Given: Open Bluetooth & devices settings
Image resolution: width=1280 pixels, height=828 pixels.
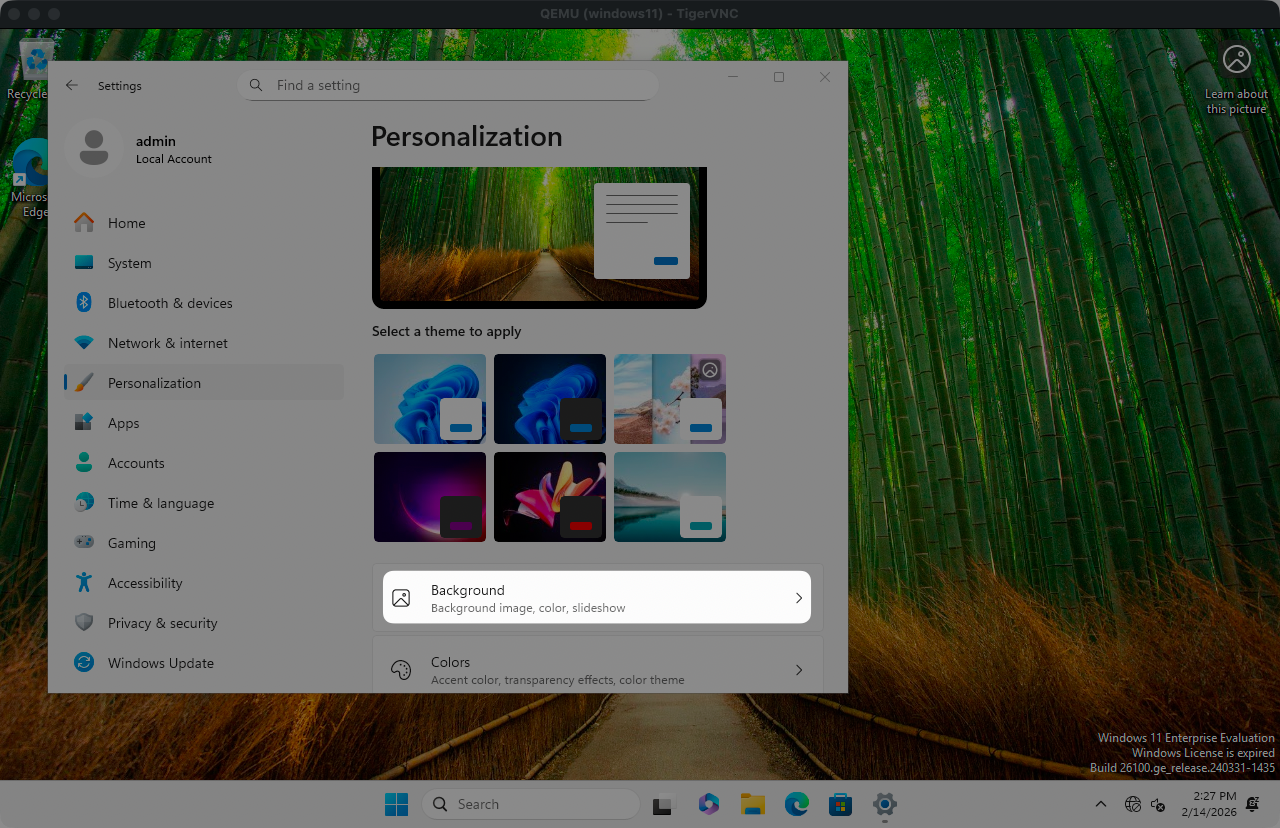Looking at the screenshot, I should click(x=170, y=303).
